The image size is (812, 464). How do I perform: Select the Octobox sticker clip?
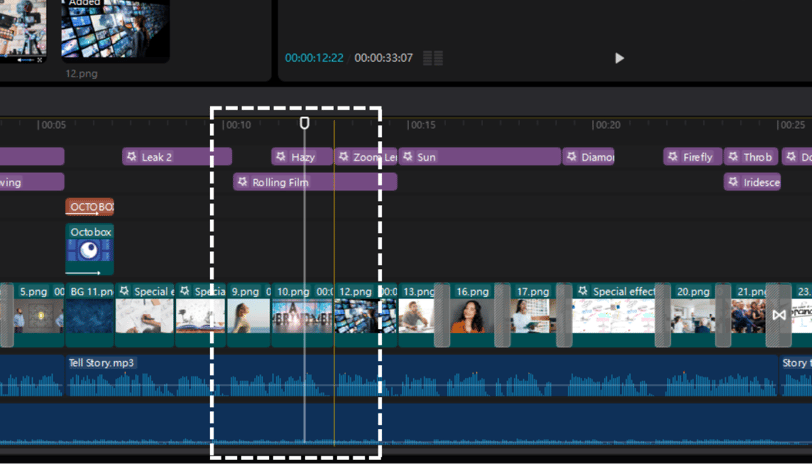pos(90,249)
